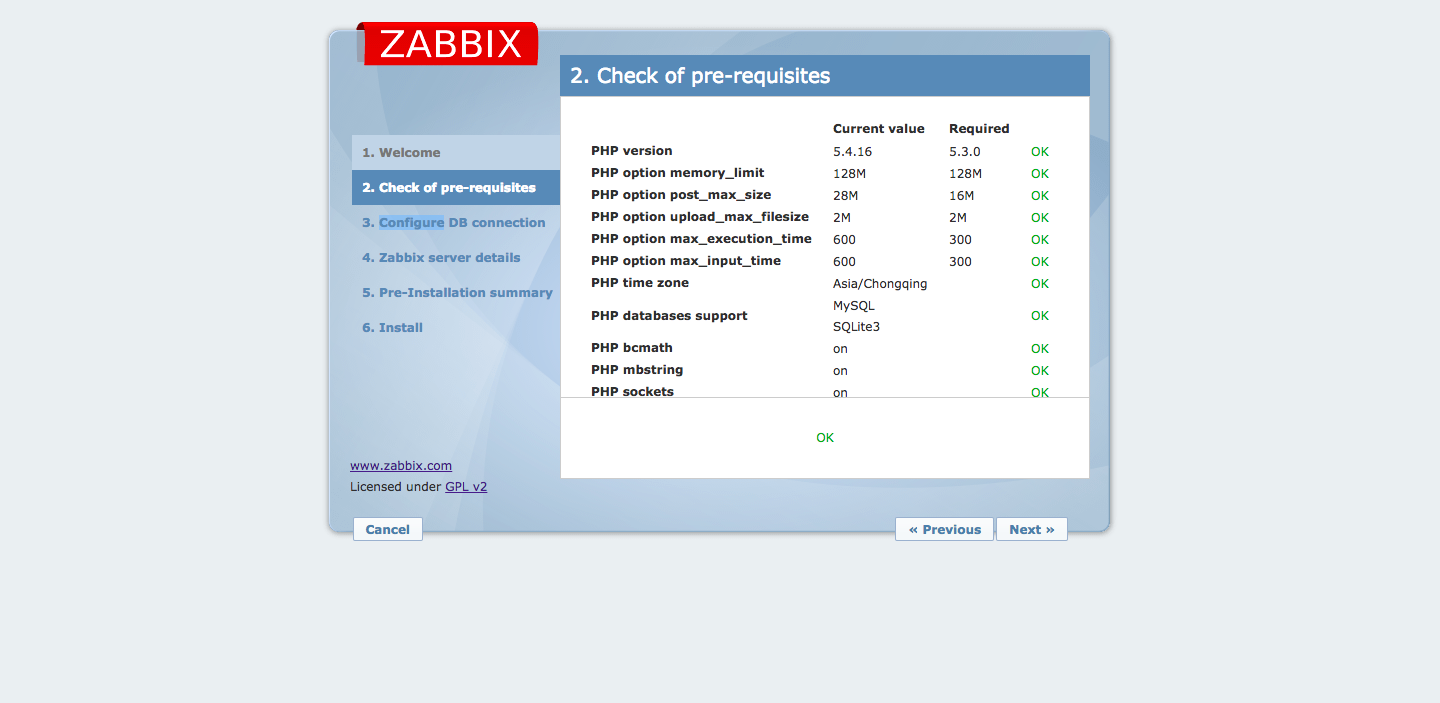Click the ZABBIX logo
The image size is (1440, 703).
(447, 44)
